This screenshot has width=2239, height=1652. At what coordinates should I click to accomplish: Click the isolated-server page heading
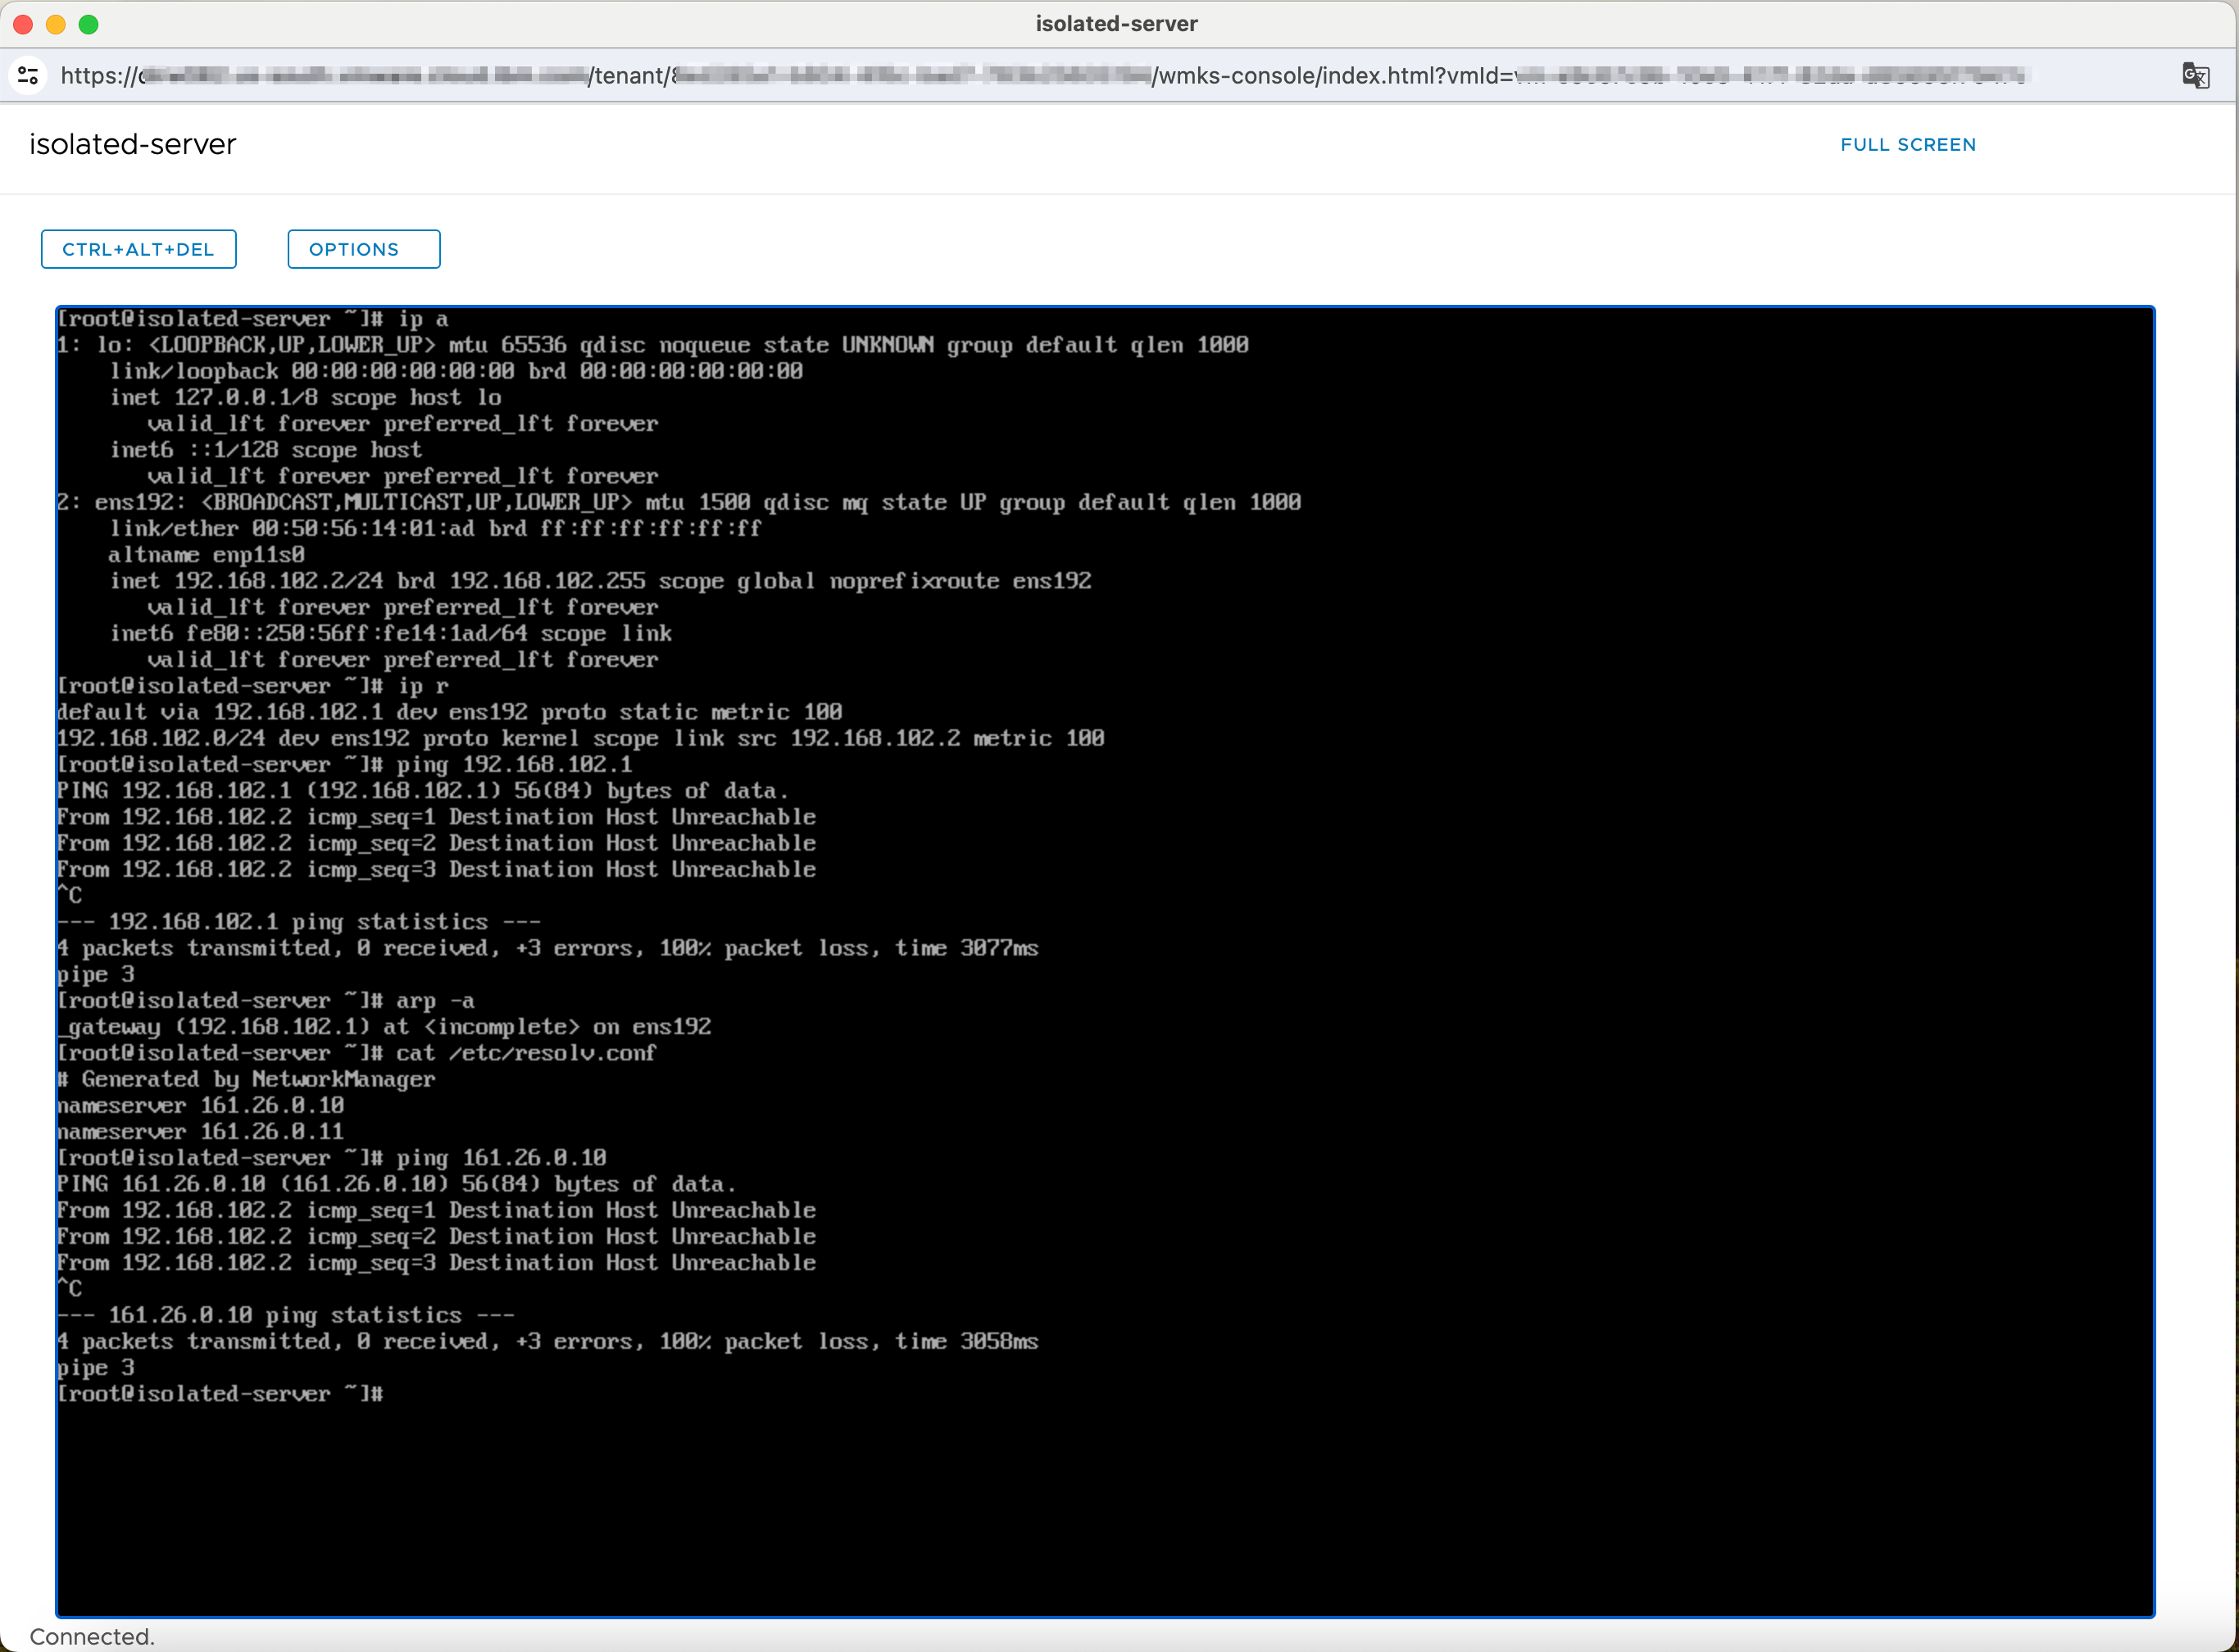click(133, 145)
